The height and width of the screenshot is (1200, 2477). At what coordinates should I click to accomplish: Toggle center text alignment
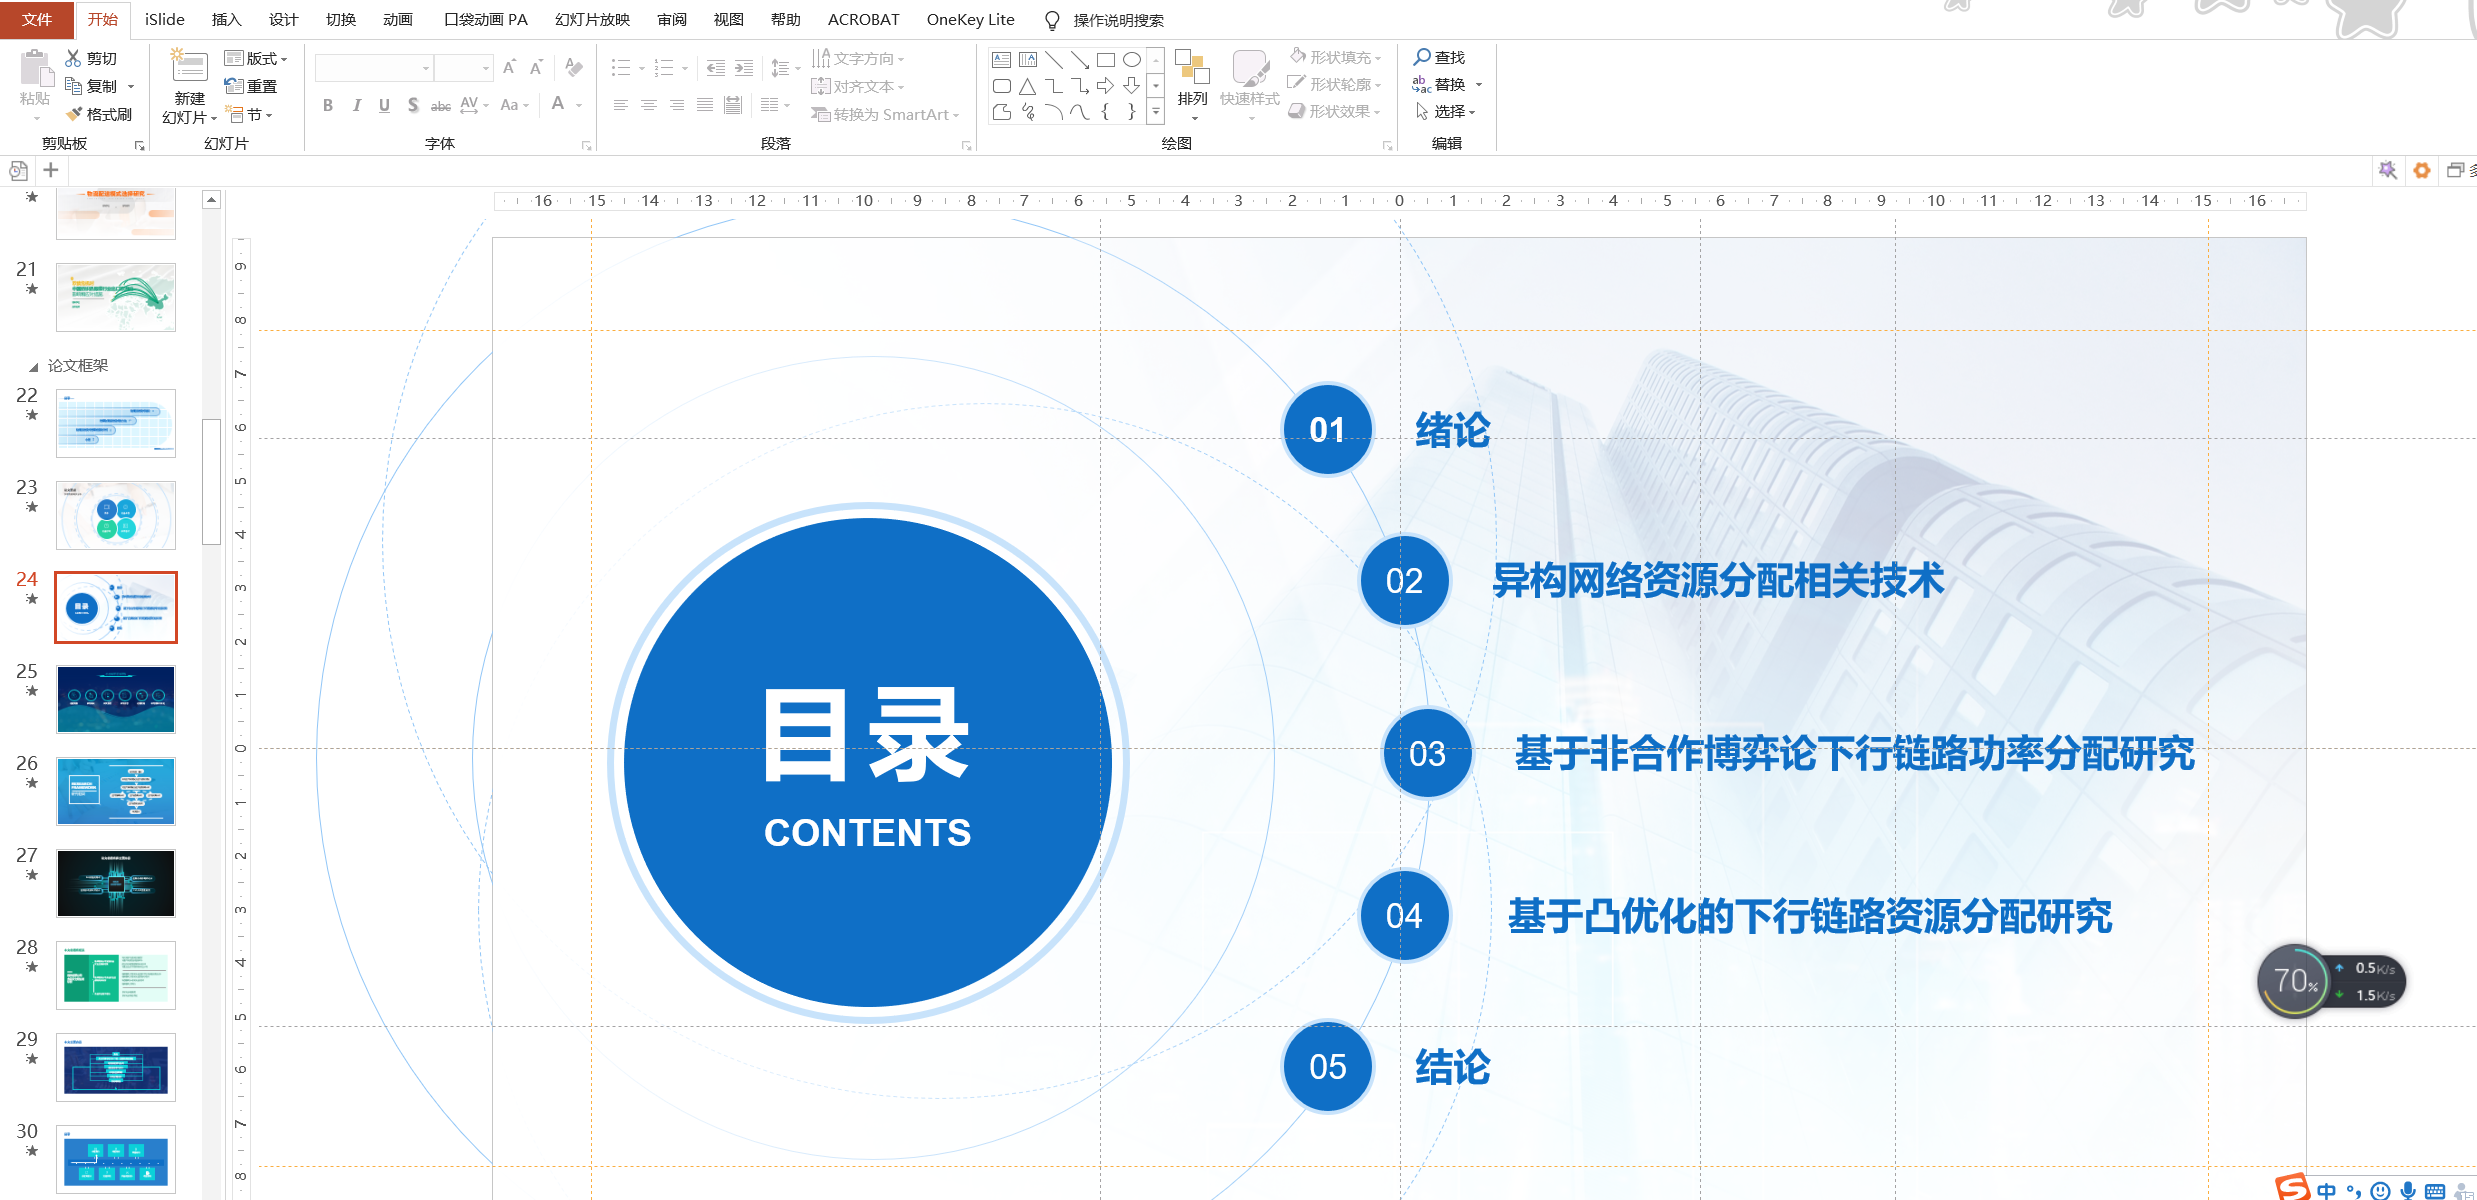click(x=649, y=105)
